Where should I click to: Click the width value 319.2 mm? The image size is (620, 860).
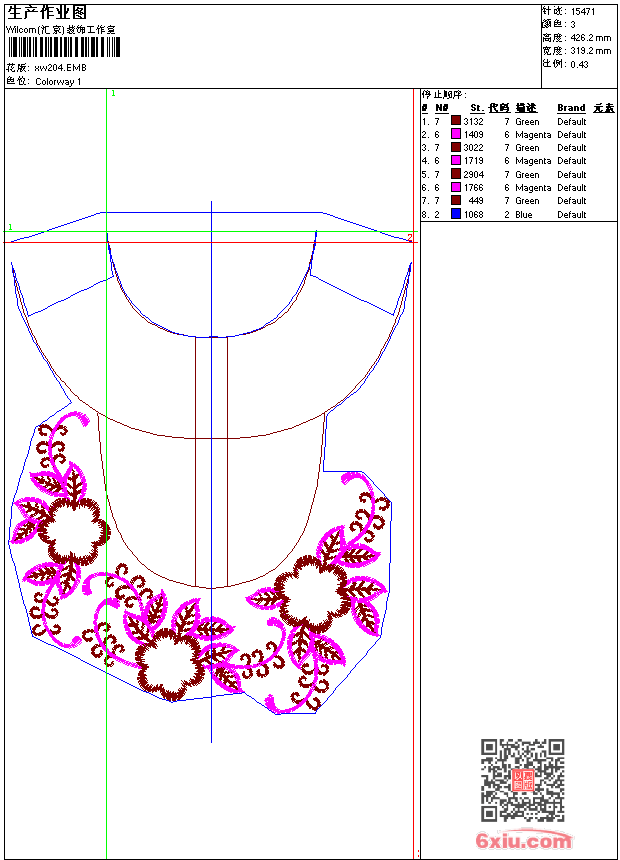tap(590, 51)
